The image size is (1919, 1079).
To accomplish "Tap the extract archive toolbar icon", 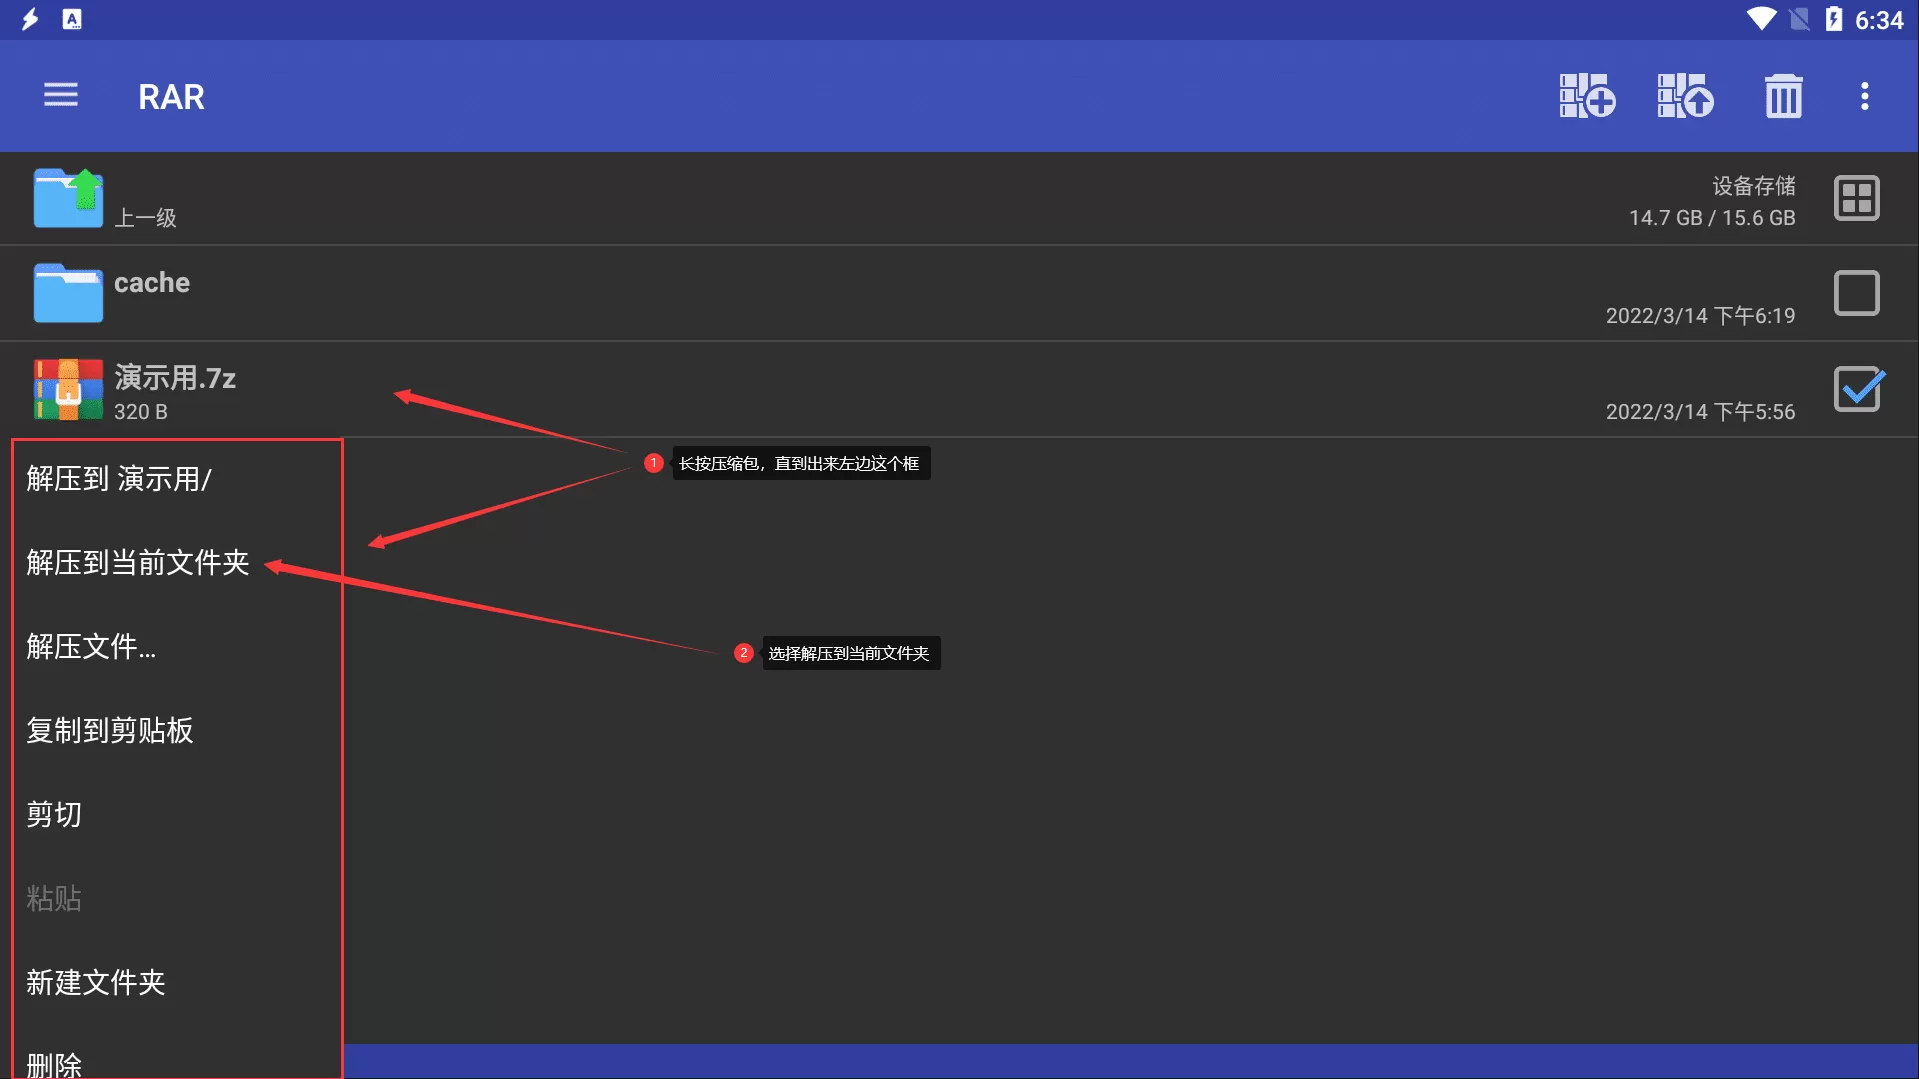I will point(1685,96).
